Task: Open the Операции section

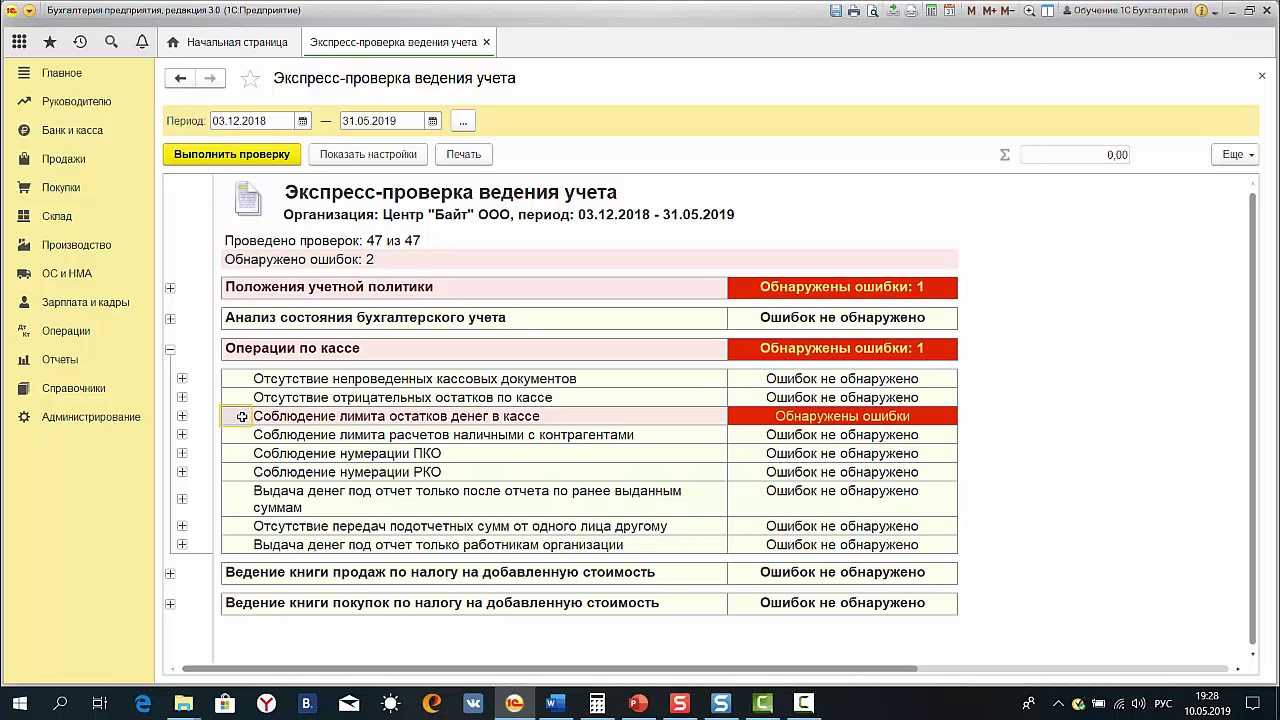Action: (66, 331)
